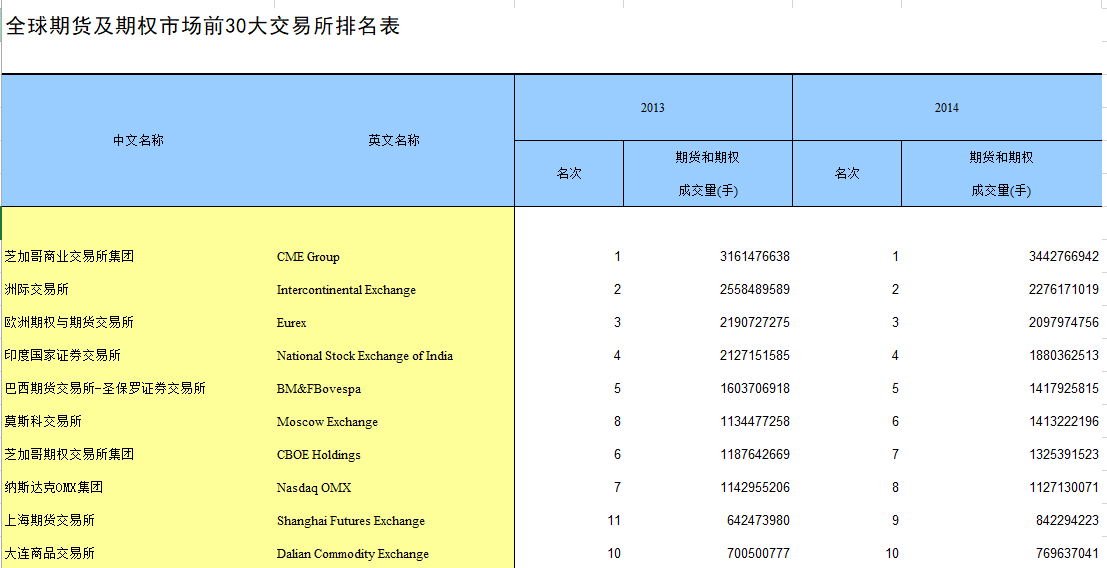The height and width of the screenshot is (568, 1107).
Task: Click the value 1187642669
Action: (x=755, y=454)
